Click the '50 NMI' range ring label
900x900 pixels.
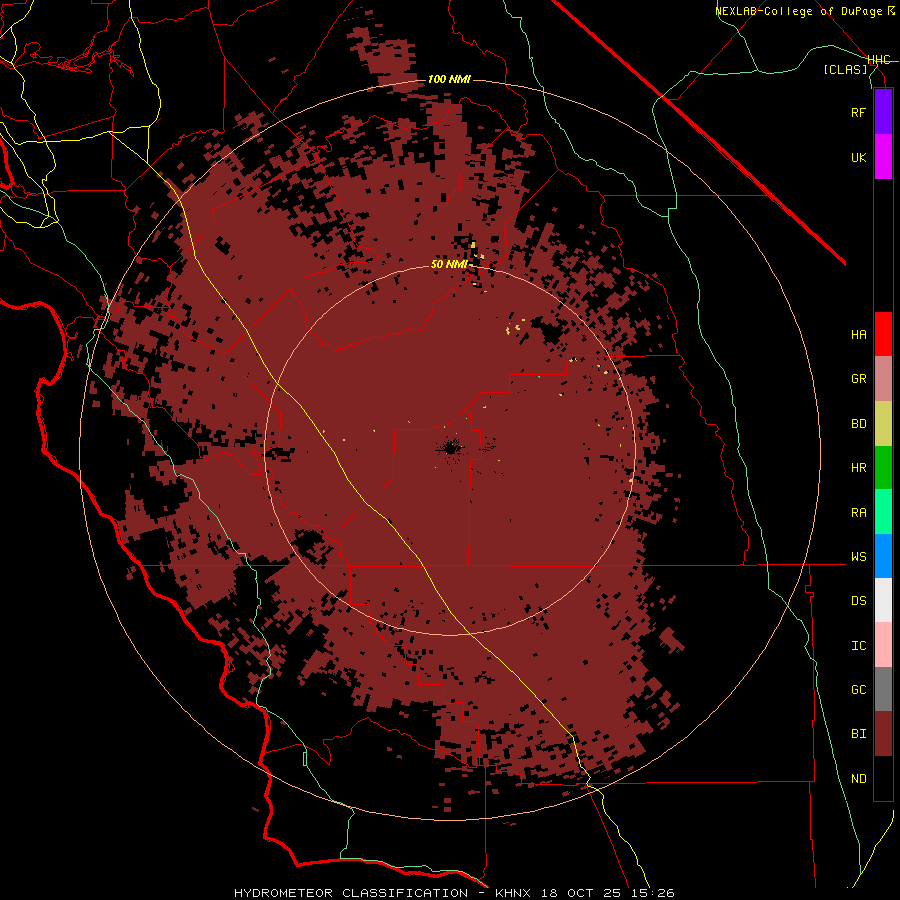[x=450, y=265]
